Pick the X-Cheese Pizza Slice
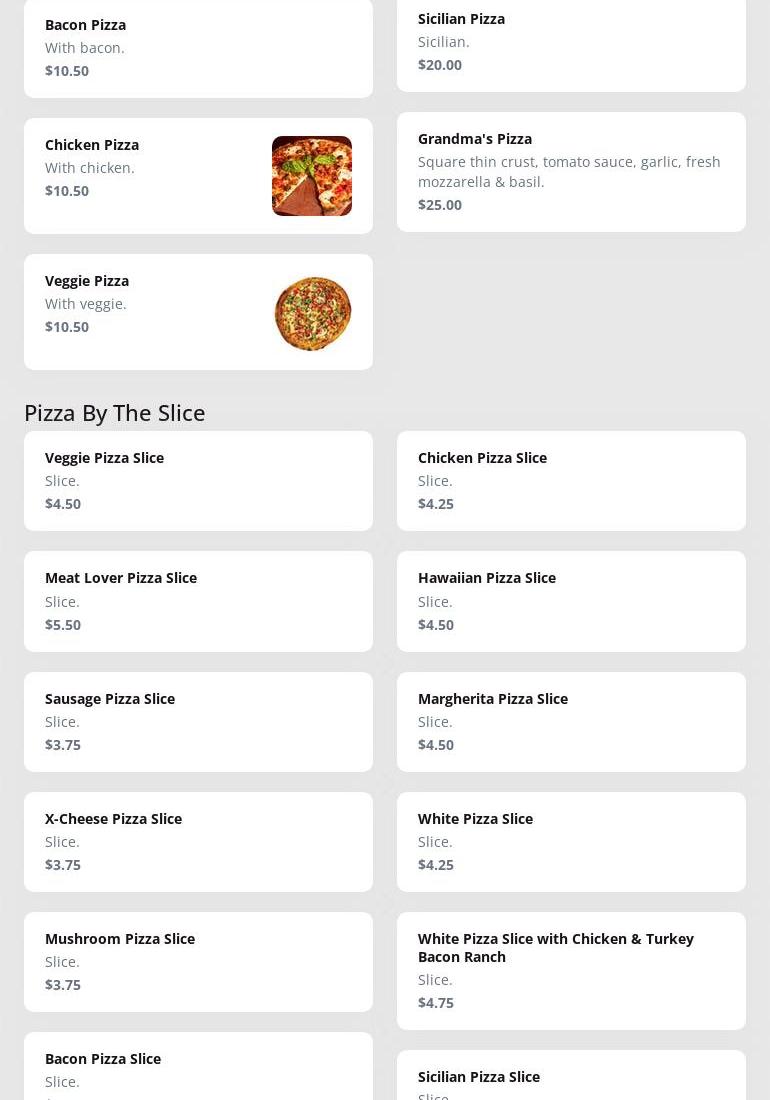The height and width of the screenshot is (1100, 770). [198, 841]
